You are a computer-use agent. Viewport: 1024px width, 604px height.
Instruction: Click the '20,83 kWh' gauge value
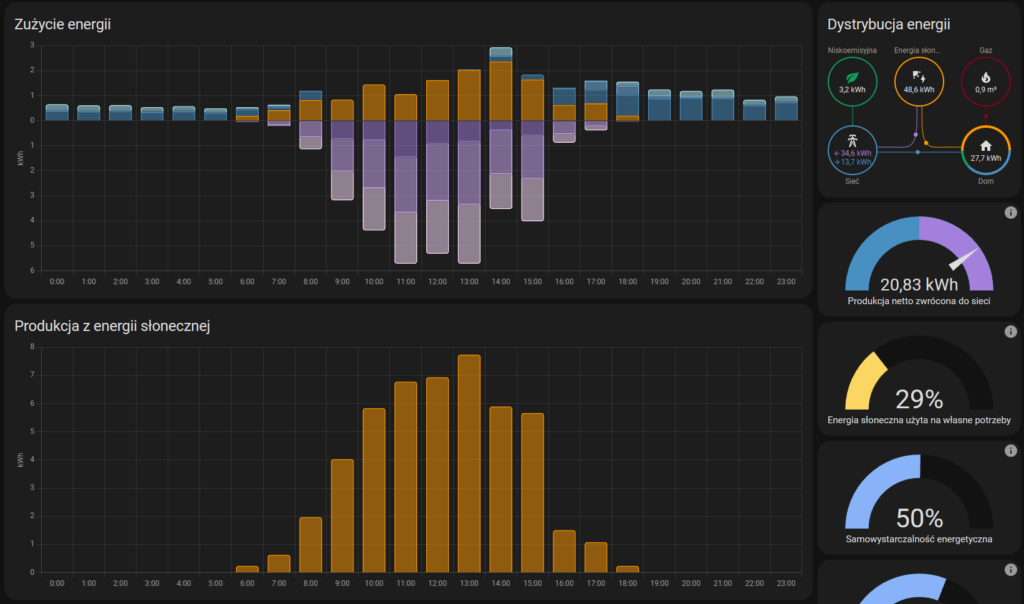[919, 285]
